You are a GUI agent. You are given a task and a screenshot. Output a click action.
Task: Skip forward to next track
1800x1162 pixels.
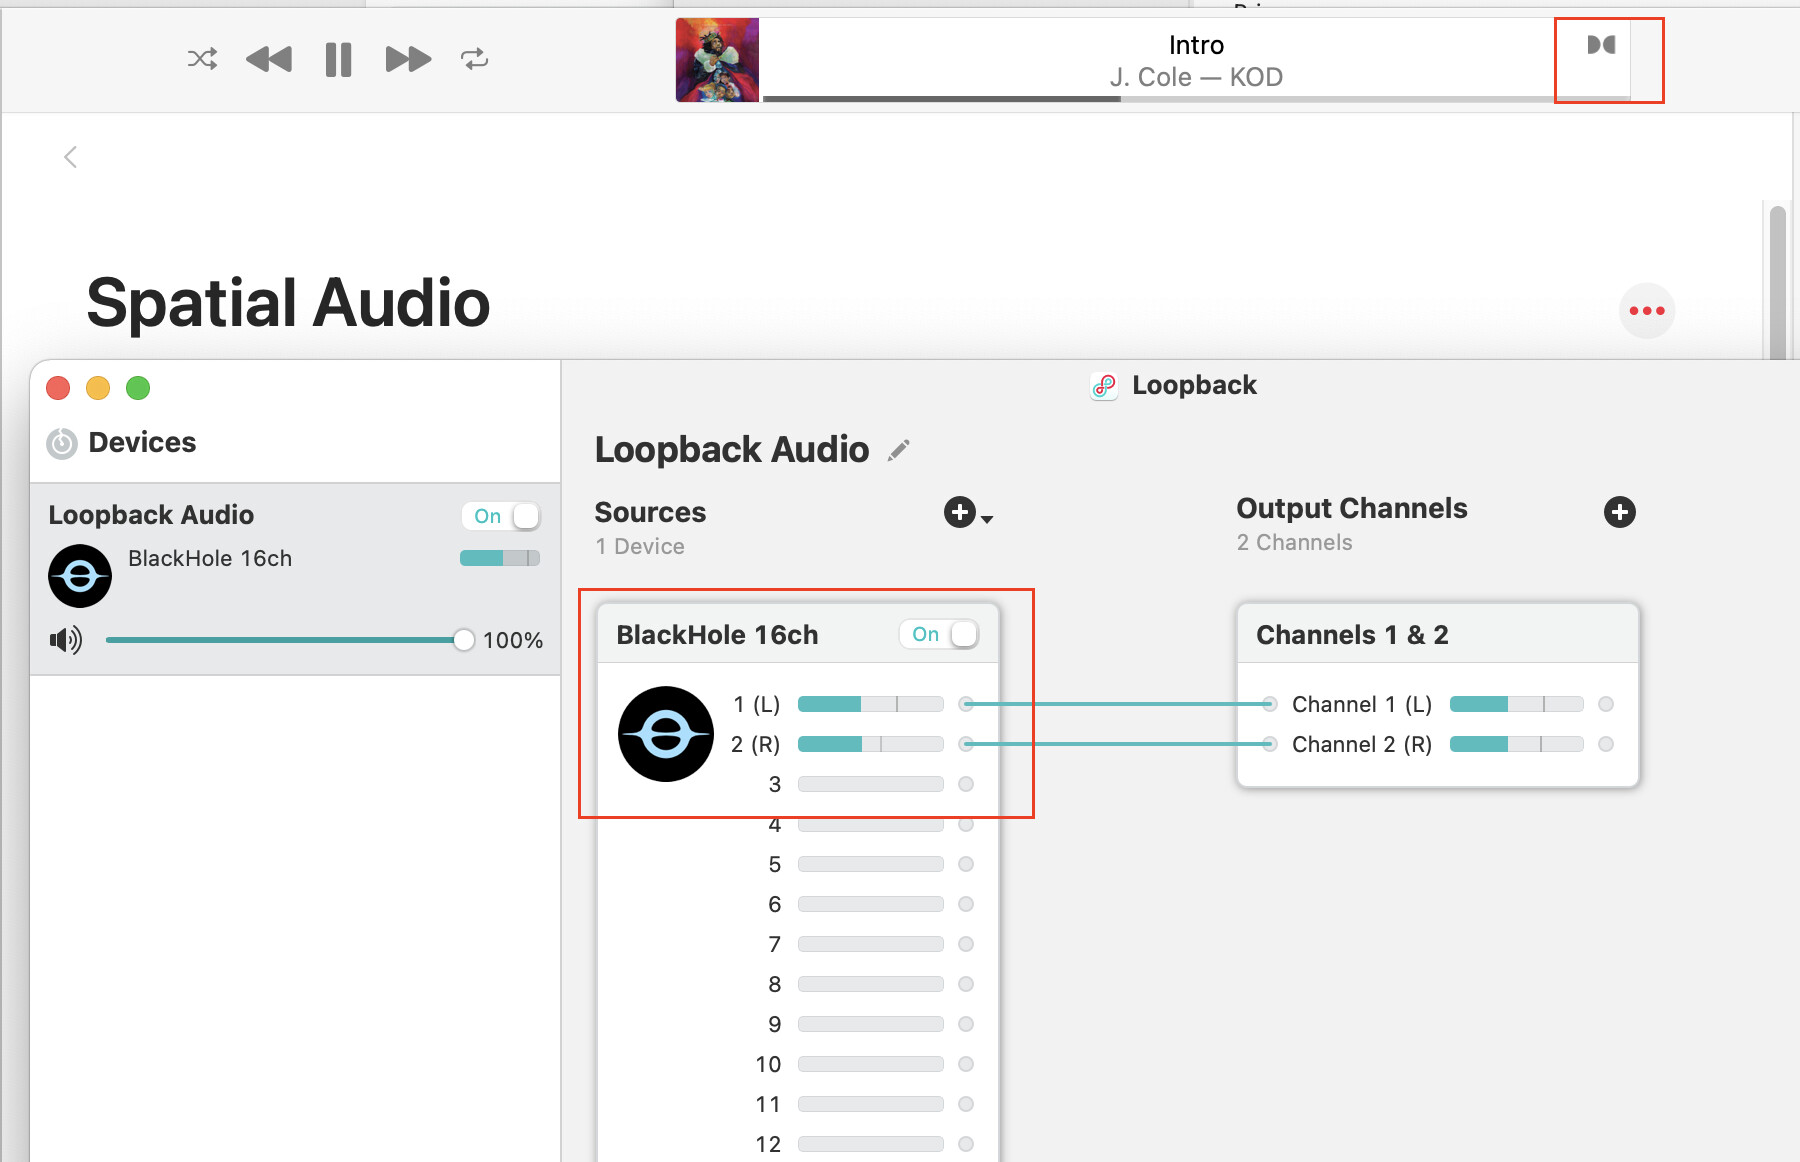coord(408,59)
